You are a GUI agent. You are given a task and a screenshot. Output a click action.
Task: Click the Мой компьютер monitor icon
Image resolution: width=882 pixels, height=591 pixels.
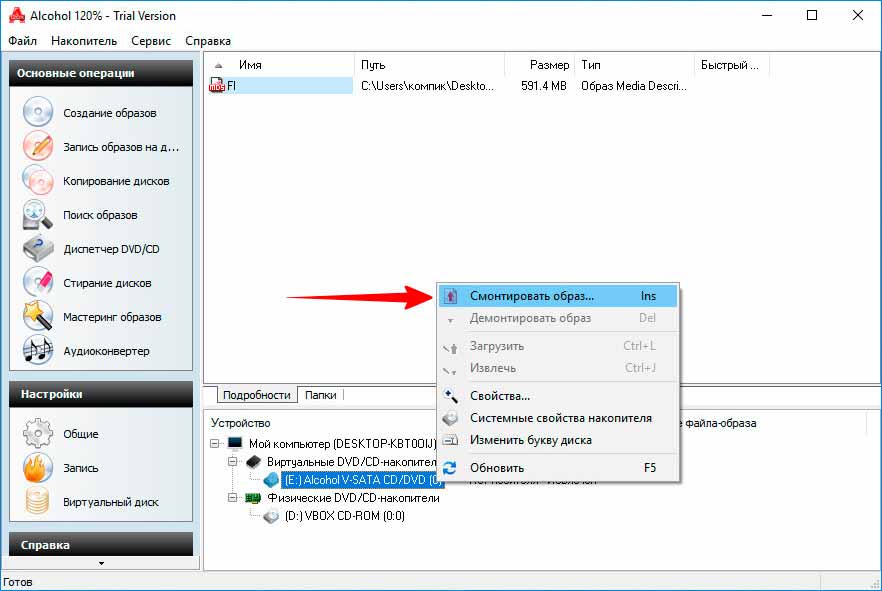click(x=235, y=443)
